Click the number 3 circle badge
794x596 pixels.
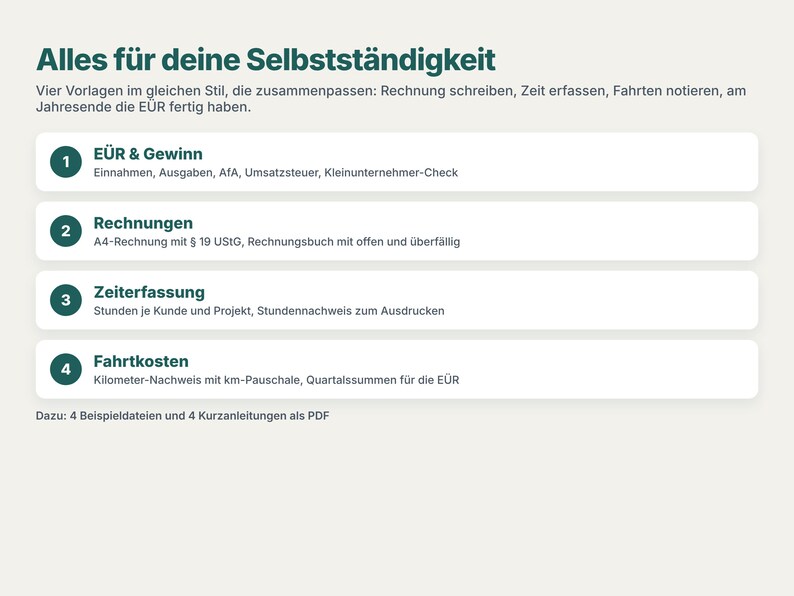pyautogui.click(x=66, y=300)
